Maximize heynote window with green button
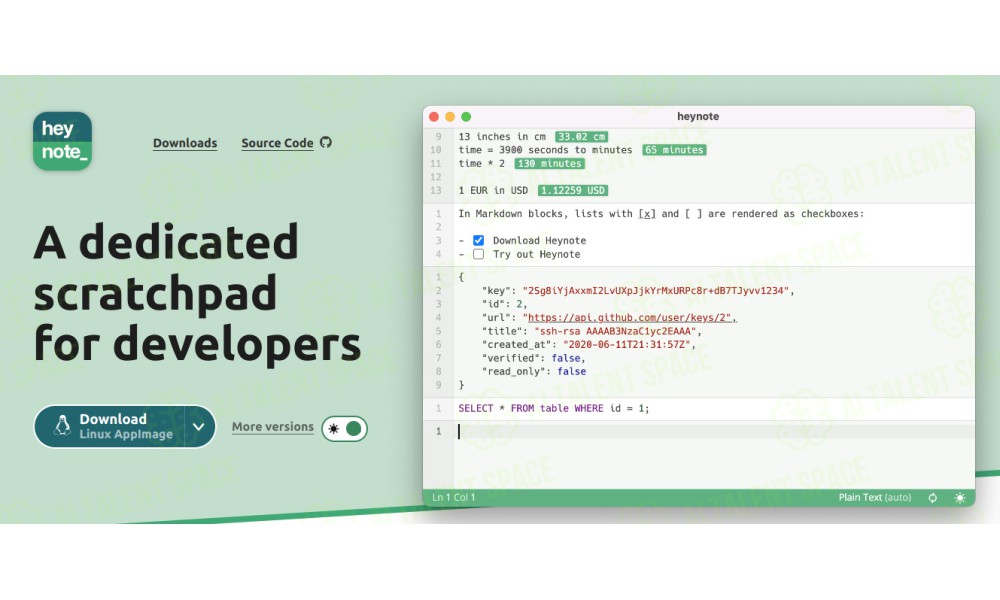 466,117
